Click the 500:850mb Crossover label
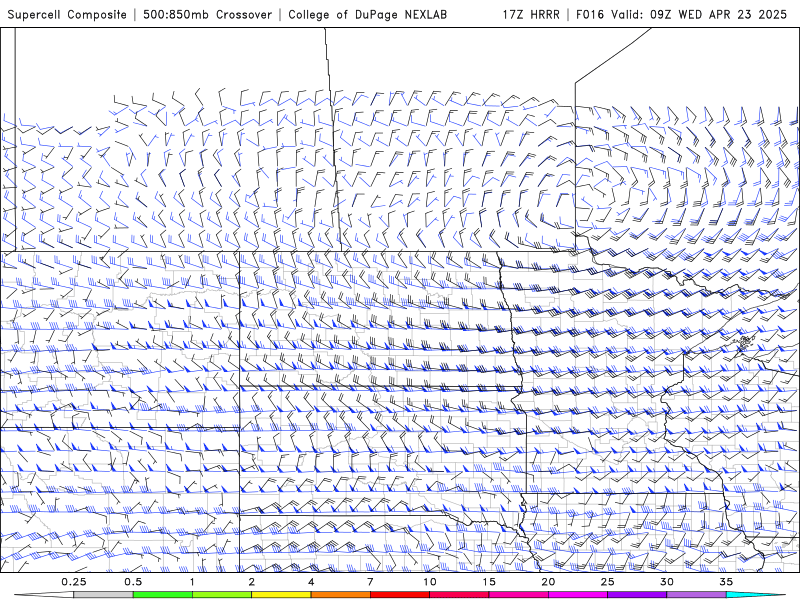 (x=207, y=14)
